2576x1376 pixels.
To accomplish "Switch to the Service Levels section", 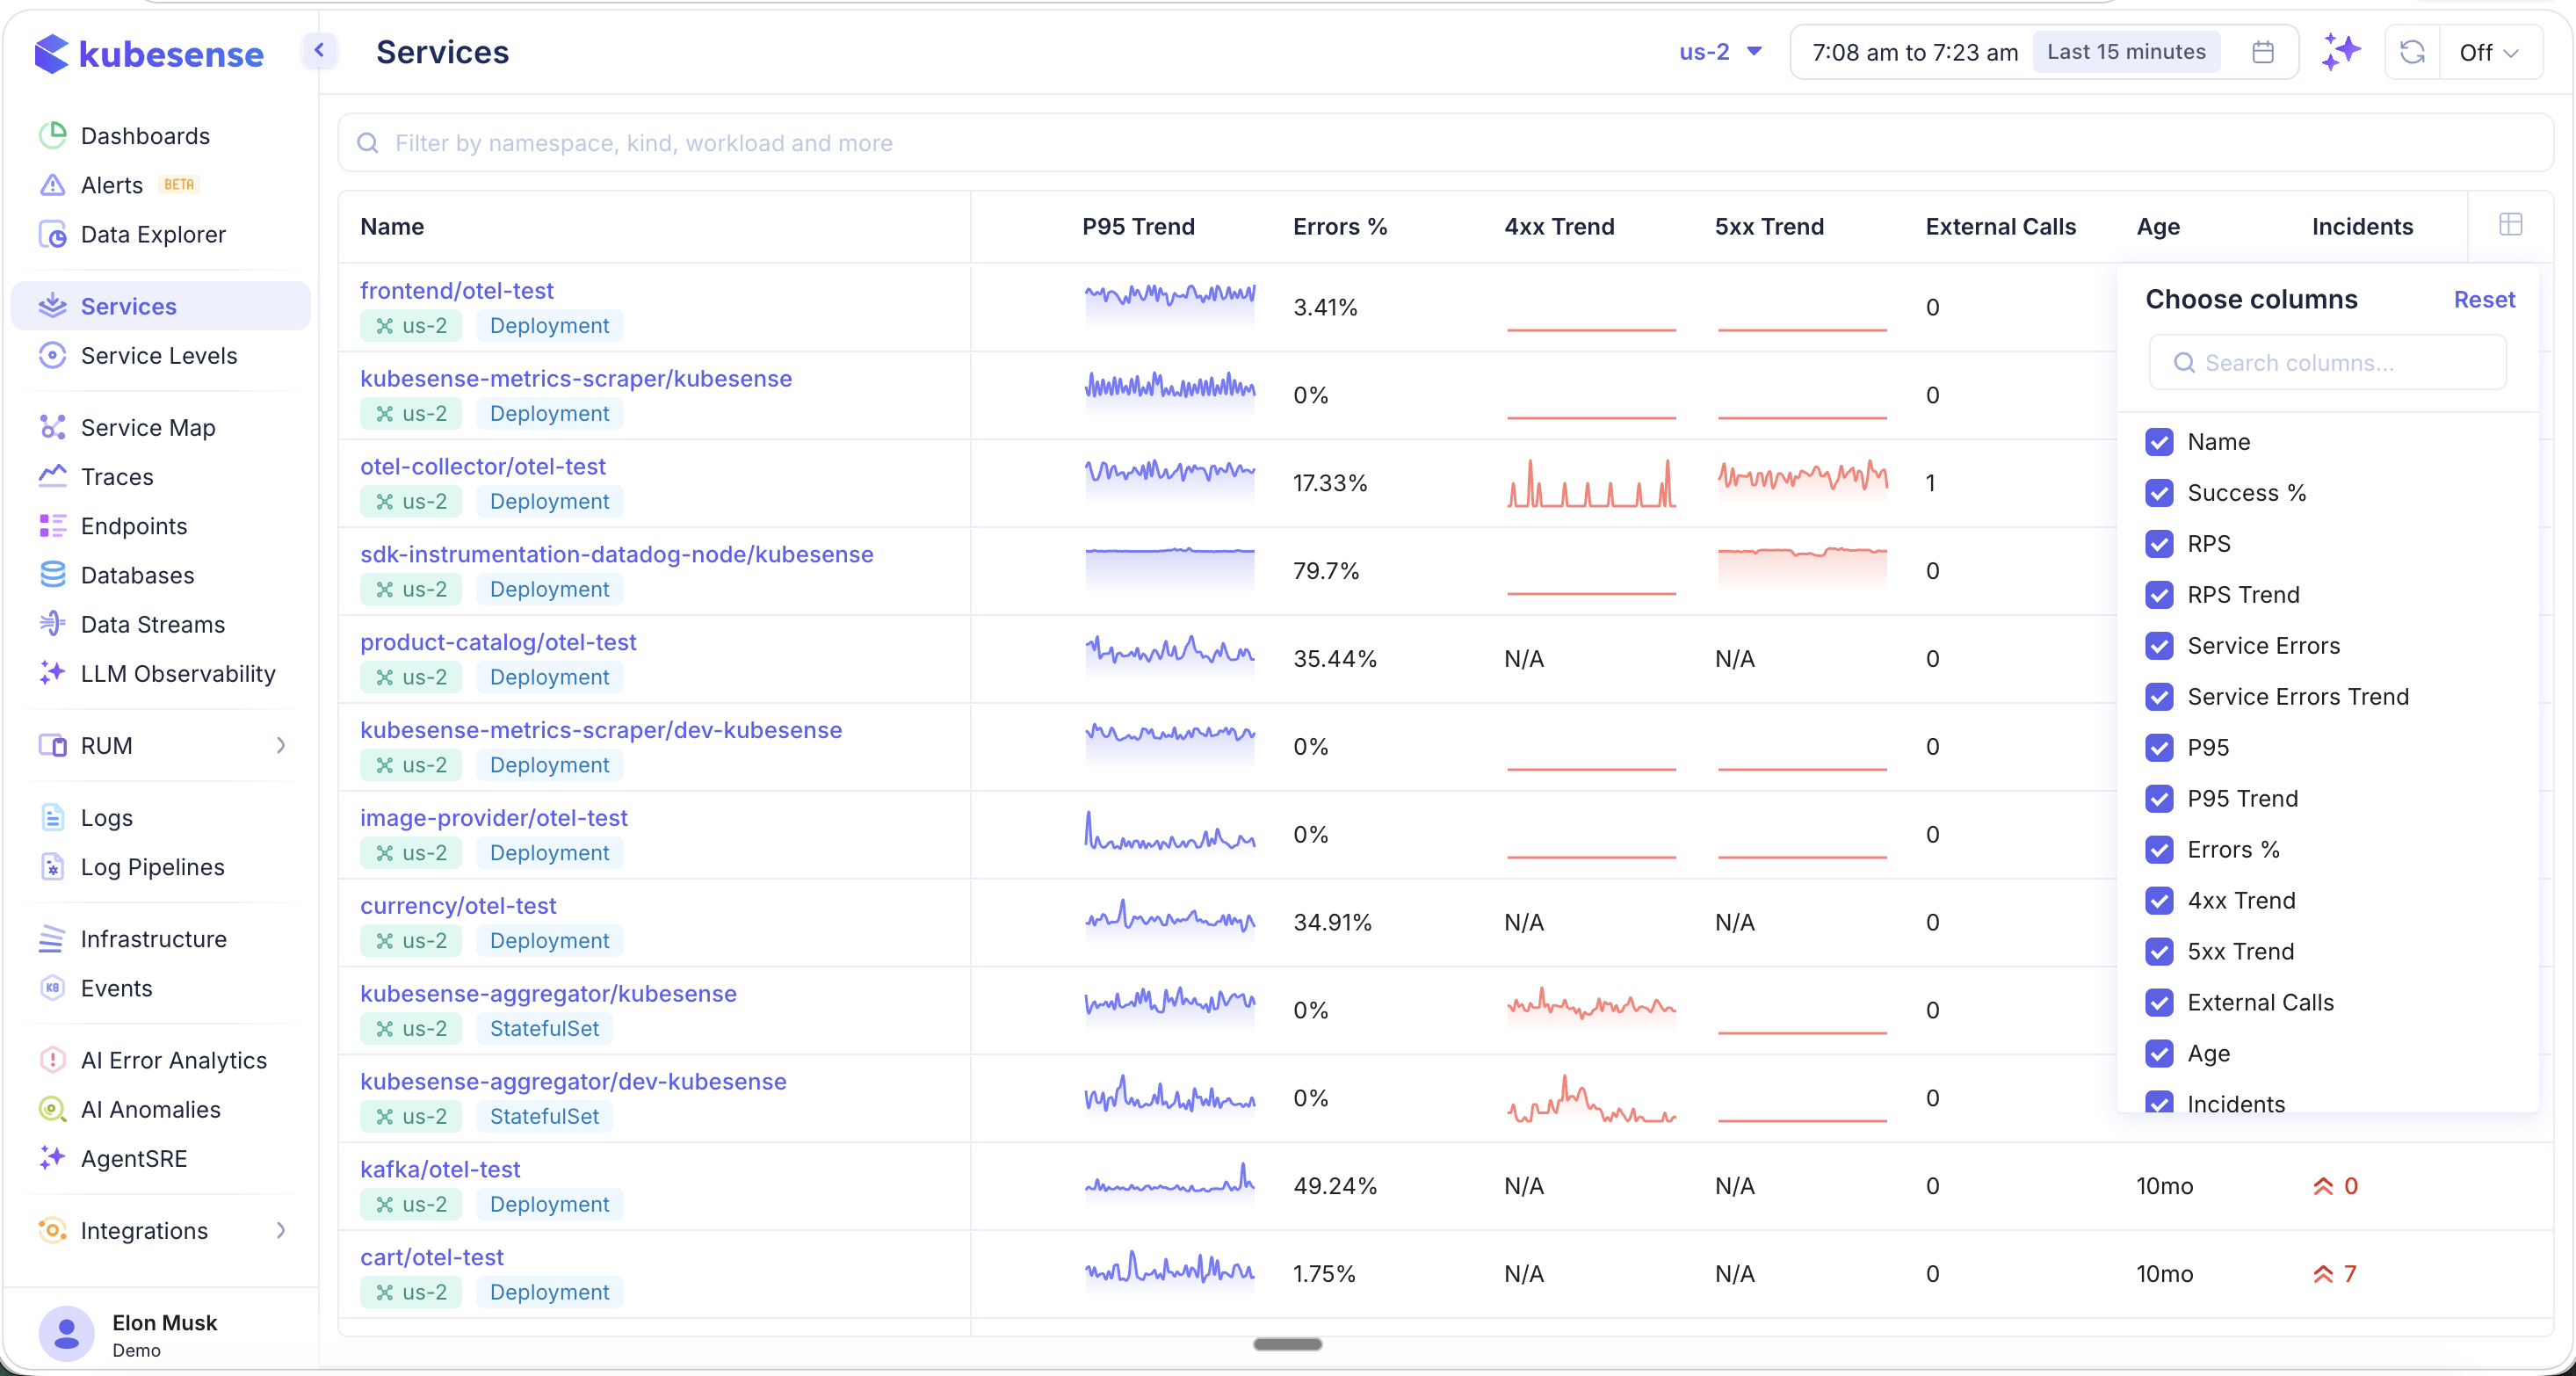I will pos(158,355).
